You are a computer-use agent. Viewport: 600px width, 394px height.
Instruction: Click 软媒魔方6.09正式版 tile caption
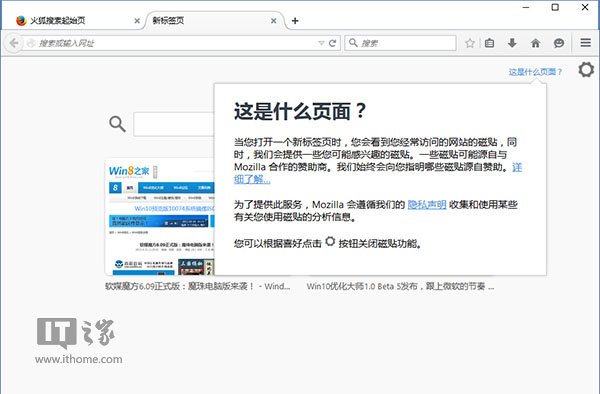[197, 286]
